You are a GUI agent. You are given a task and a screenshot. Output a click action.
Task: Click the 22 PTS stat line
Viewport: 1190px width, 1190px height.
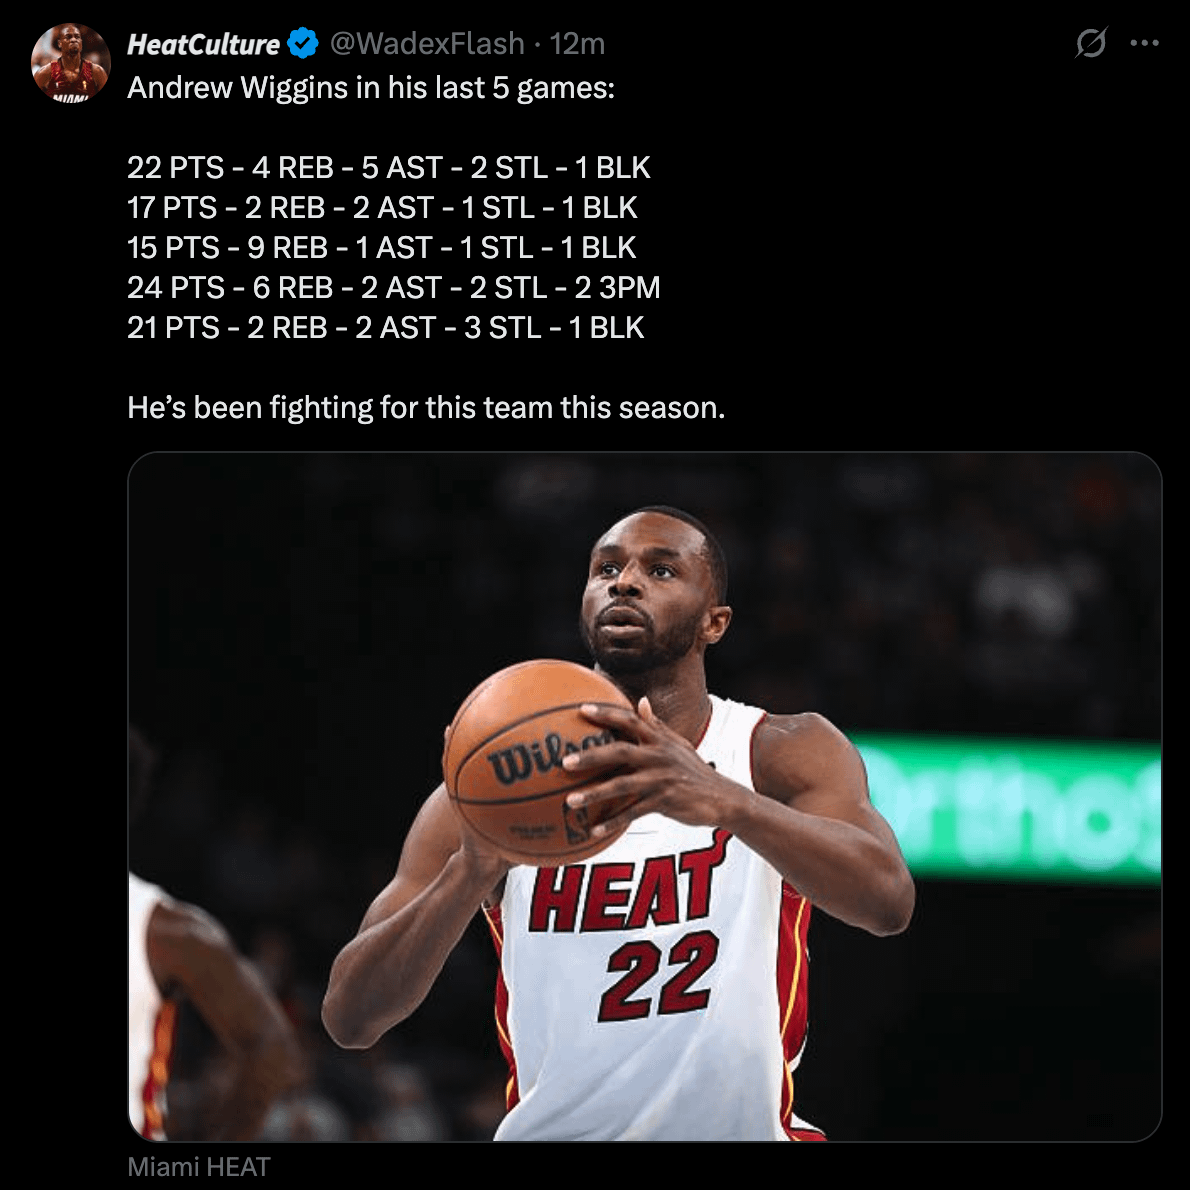point(388,167)
